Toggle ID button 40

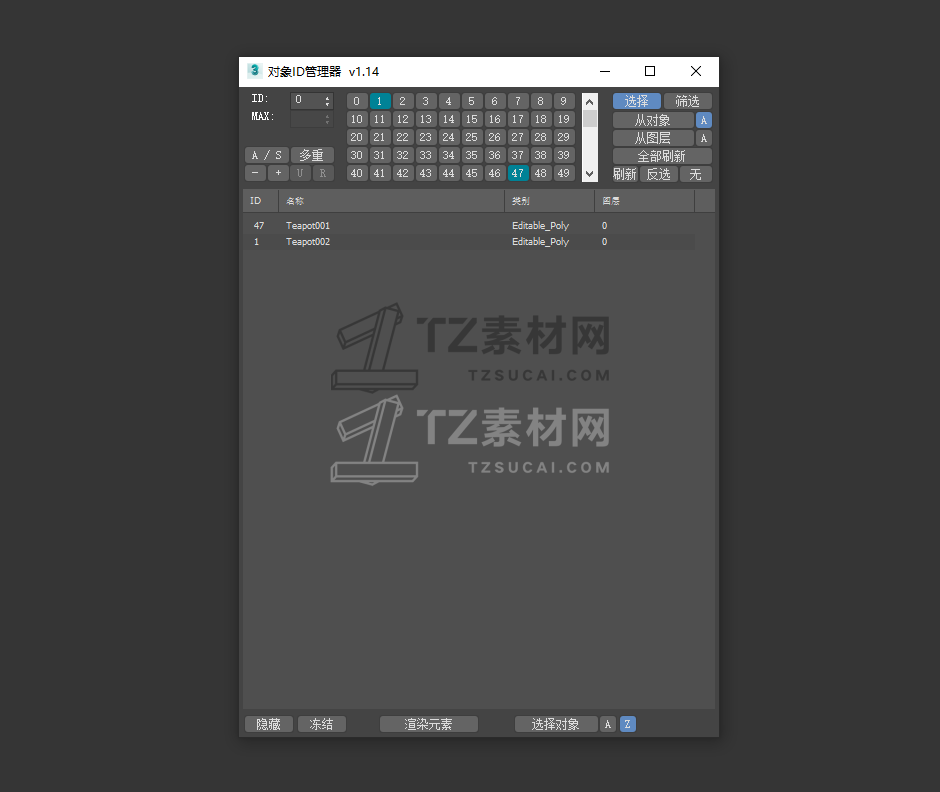[357, 173]
